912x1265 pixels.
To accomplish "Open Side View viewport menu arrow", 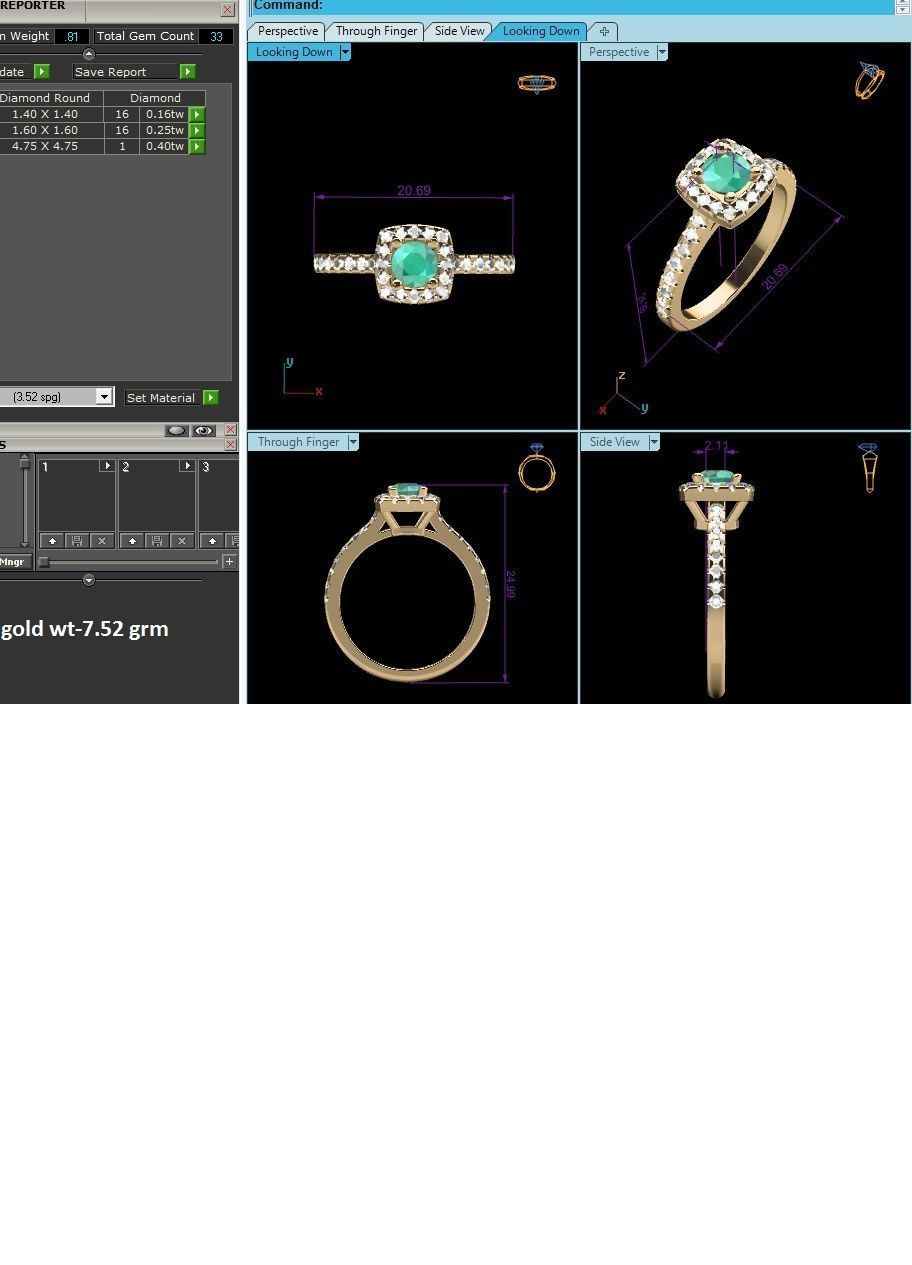I will click(x=654, y=442).
